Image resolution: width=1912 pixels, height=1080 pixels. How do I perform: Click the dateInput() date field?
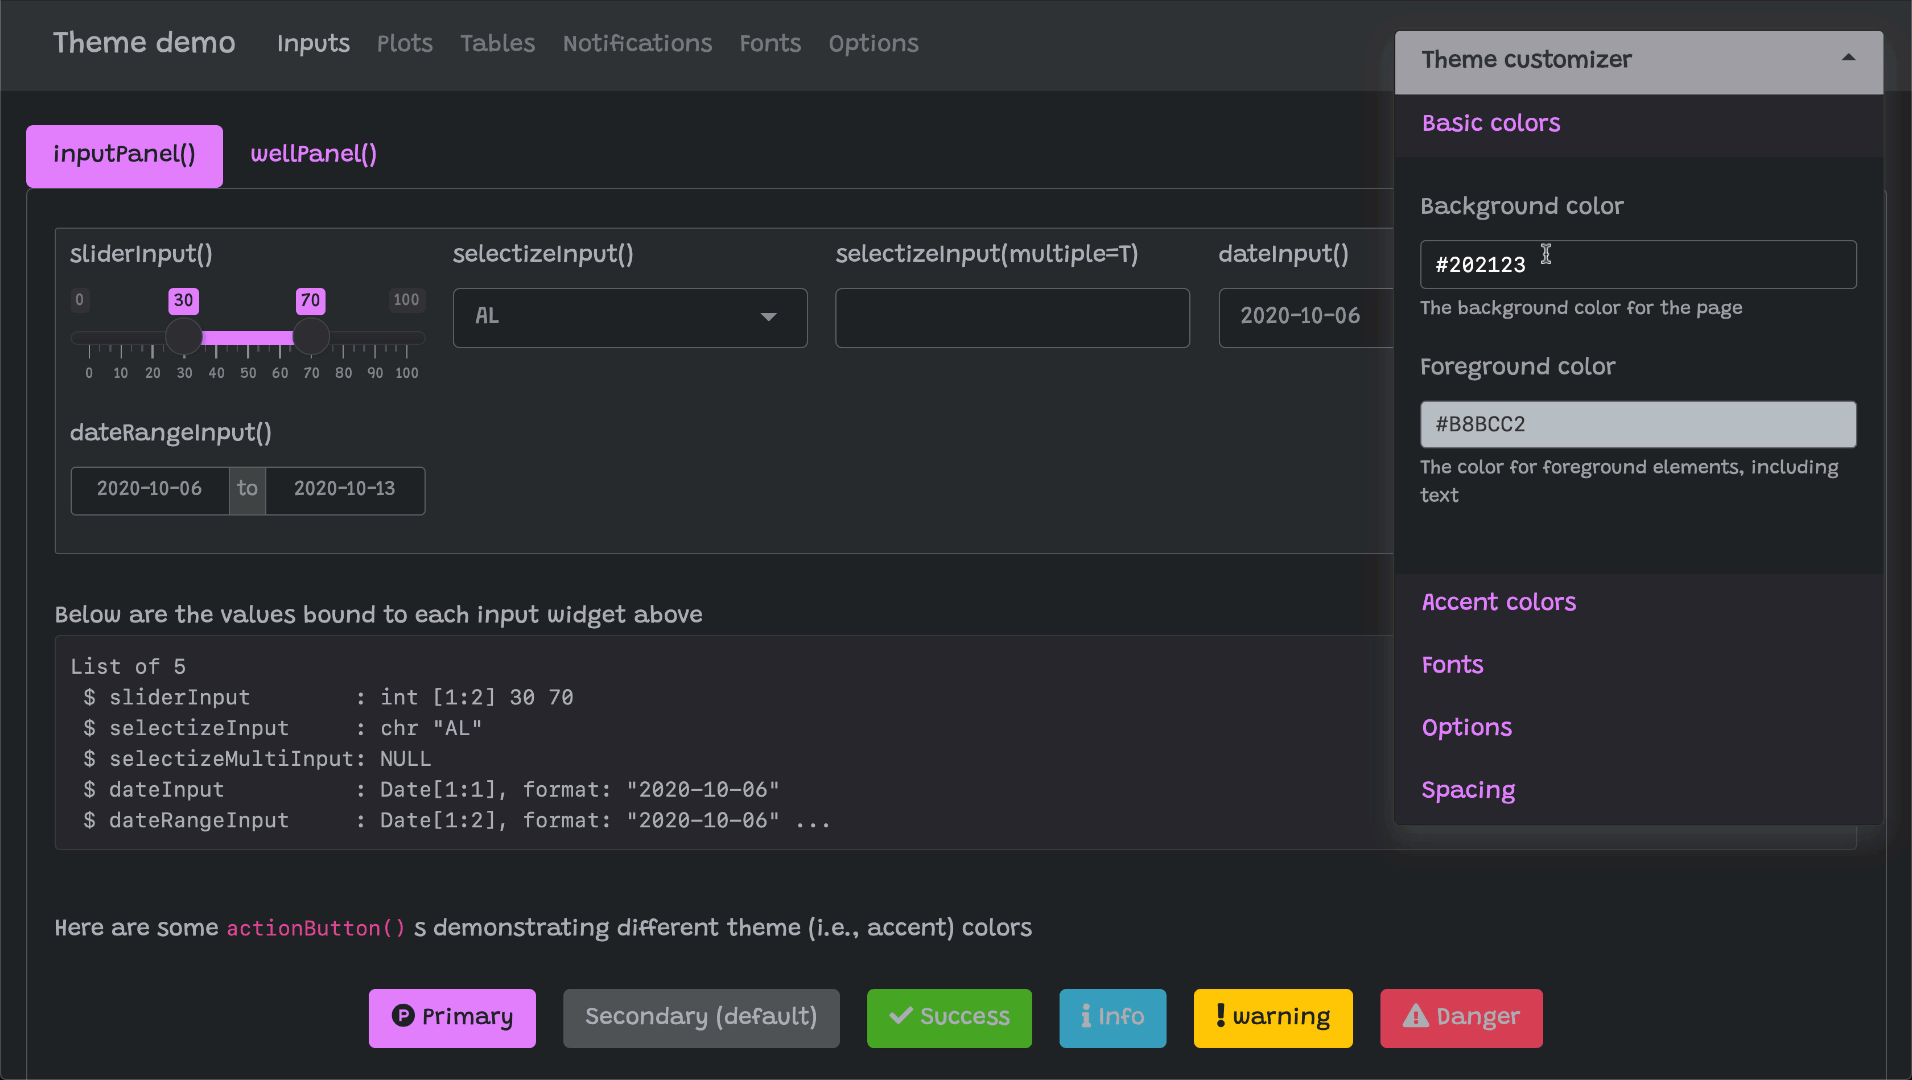coord(1306,318)
